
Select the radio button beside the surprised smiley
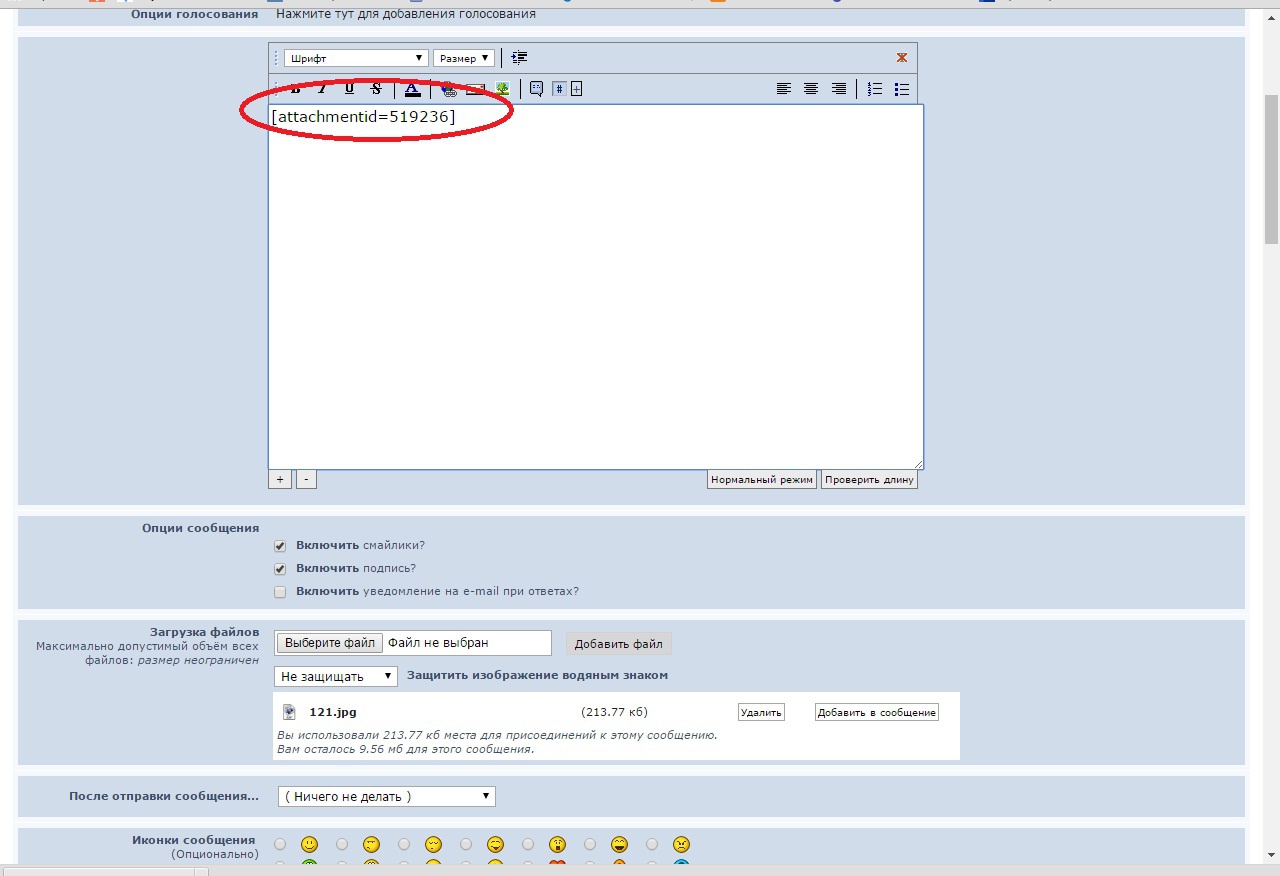coord(528,845)
